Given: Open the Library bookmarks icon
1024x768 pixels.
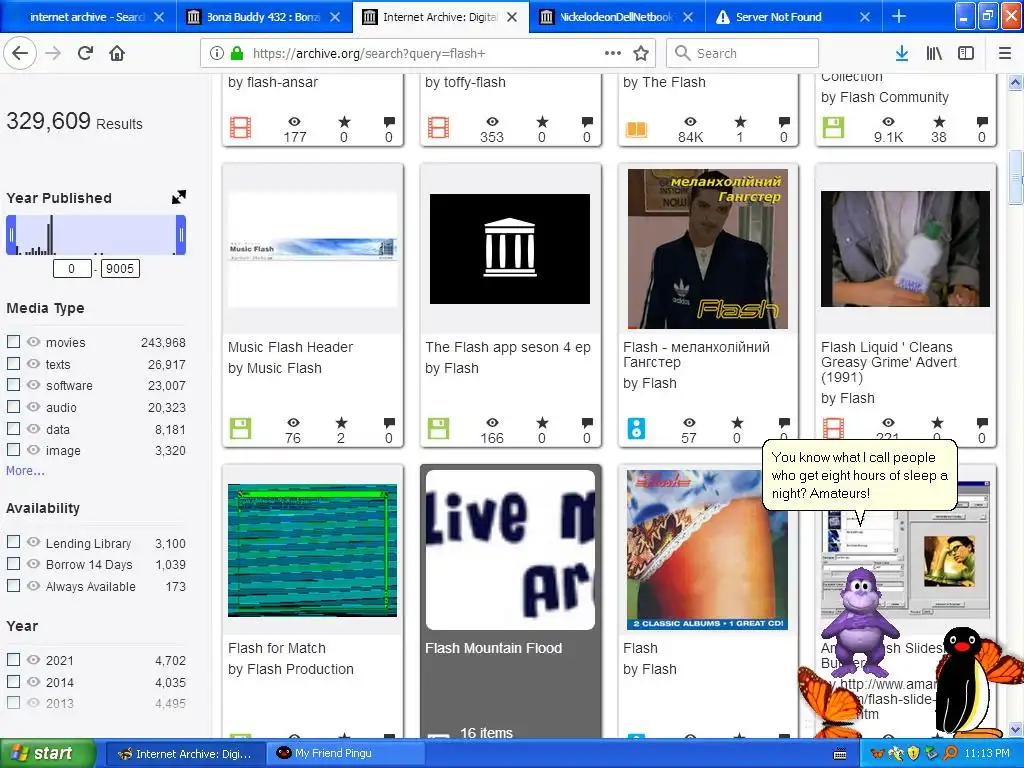Looking at the screenshot, I should (x=934, y=54).
